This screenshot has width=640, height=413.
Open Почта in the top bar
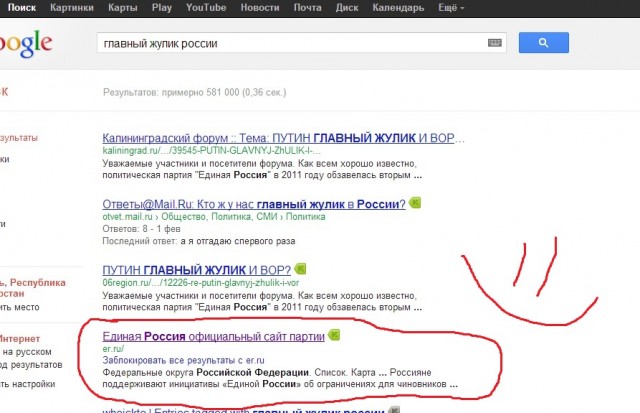point(307,7)
